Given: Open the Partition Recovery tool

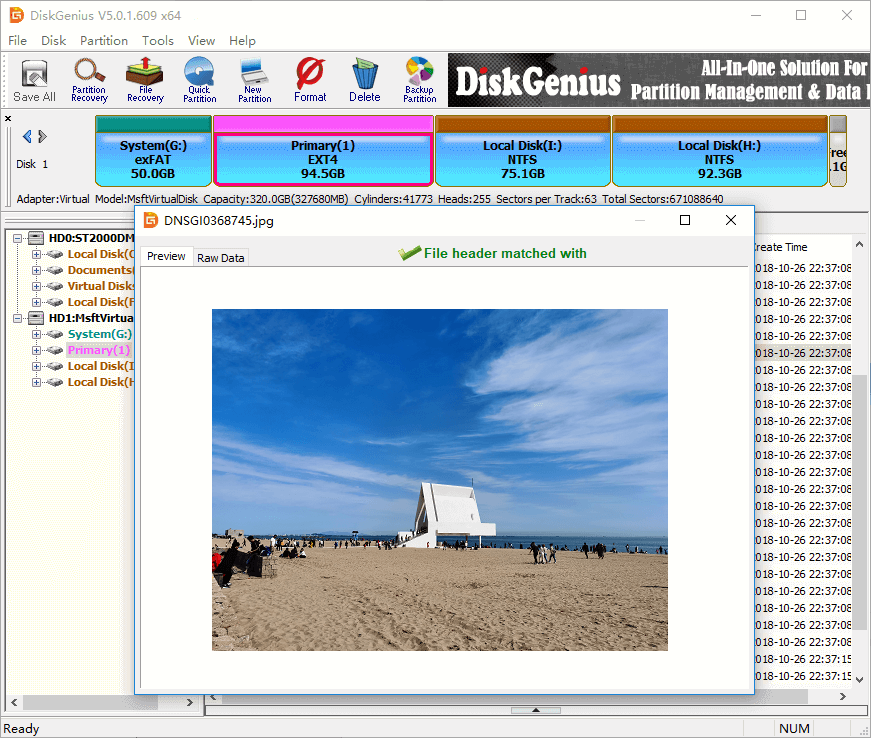Looking at the screenshot, I should [89, 80].
